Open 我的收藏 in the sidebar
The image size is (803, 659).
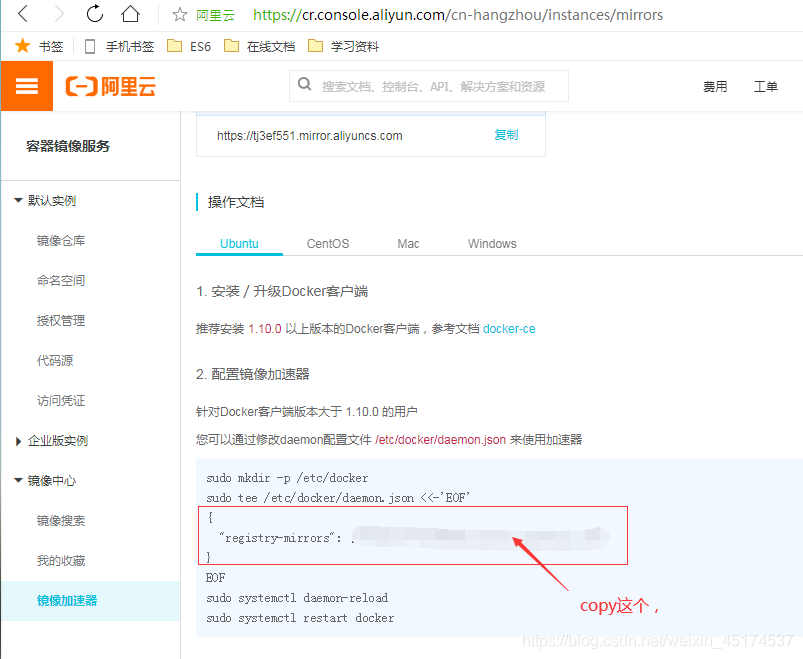pyautogui.click(x=61, y=560)
